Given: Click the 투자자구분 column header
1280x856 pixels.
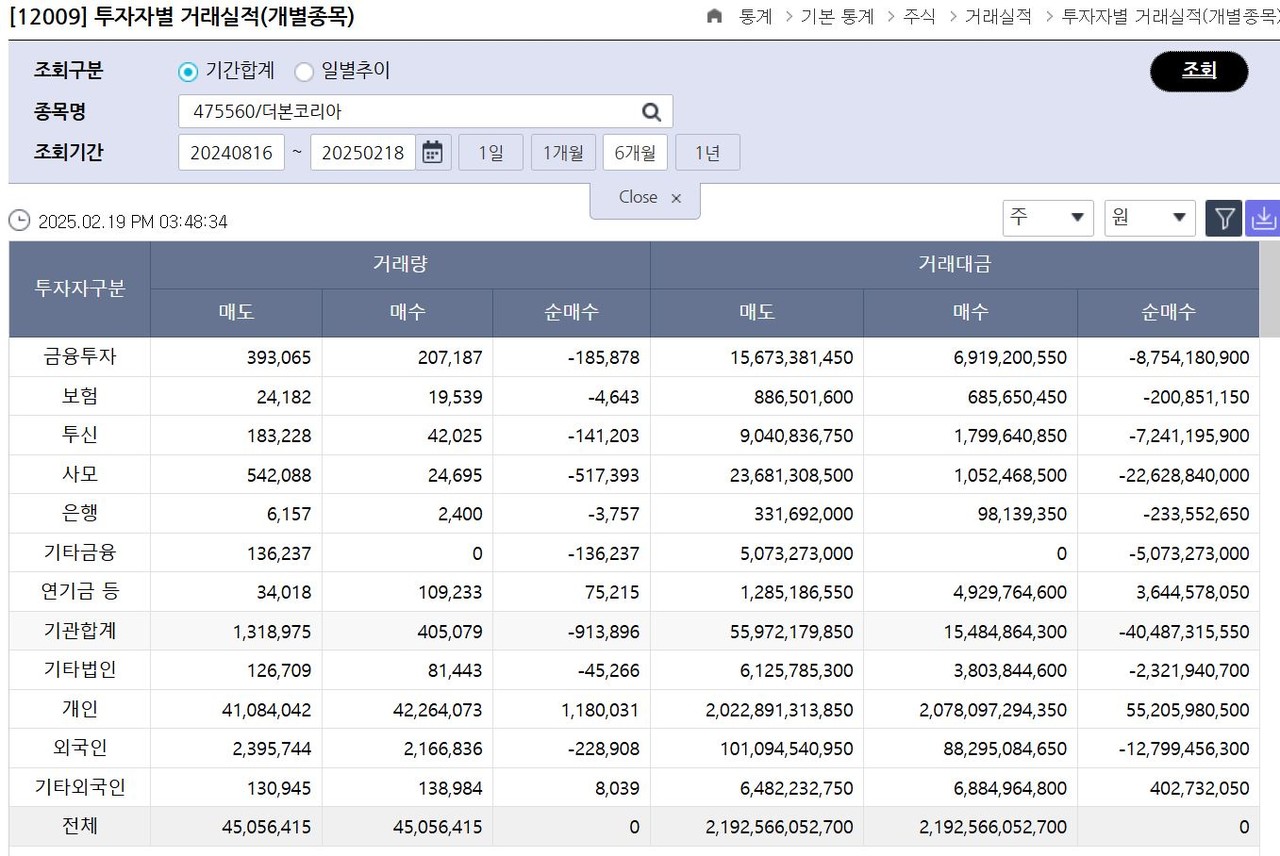Looking at the screenshot, I should click(x=80, y=289).
